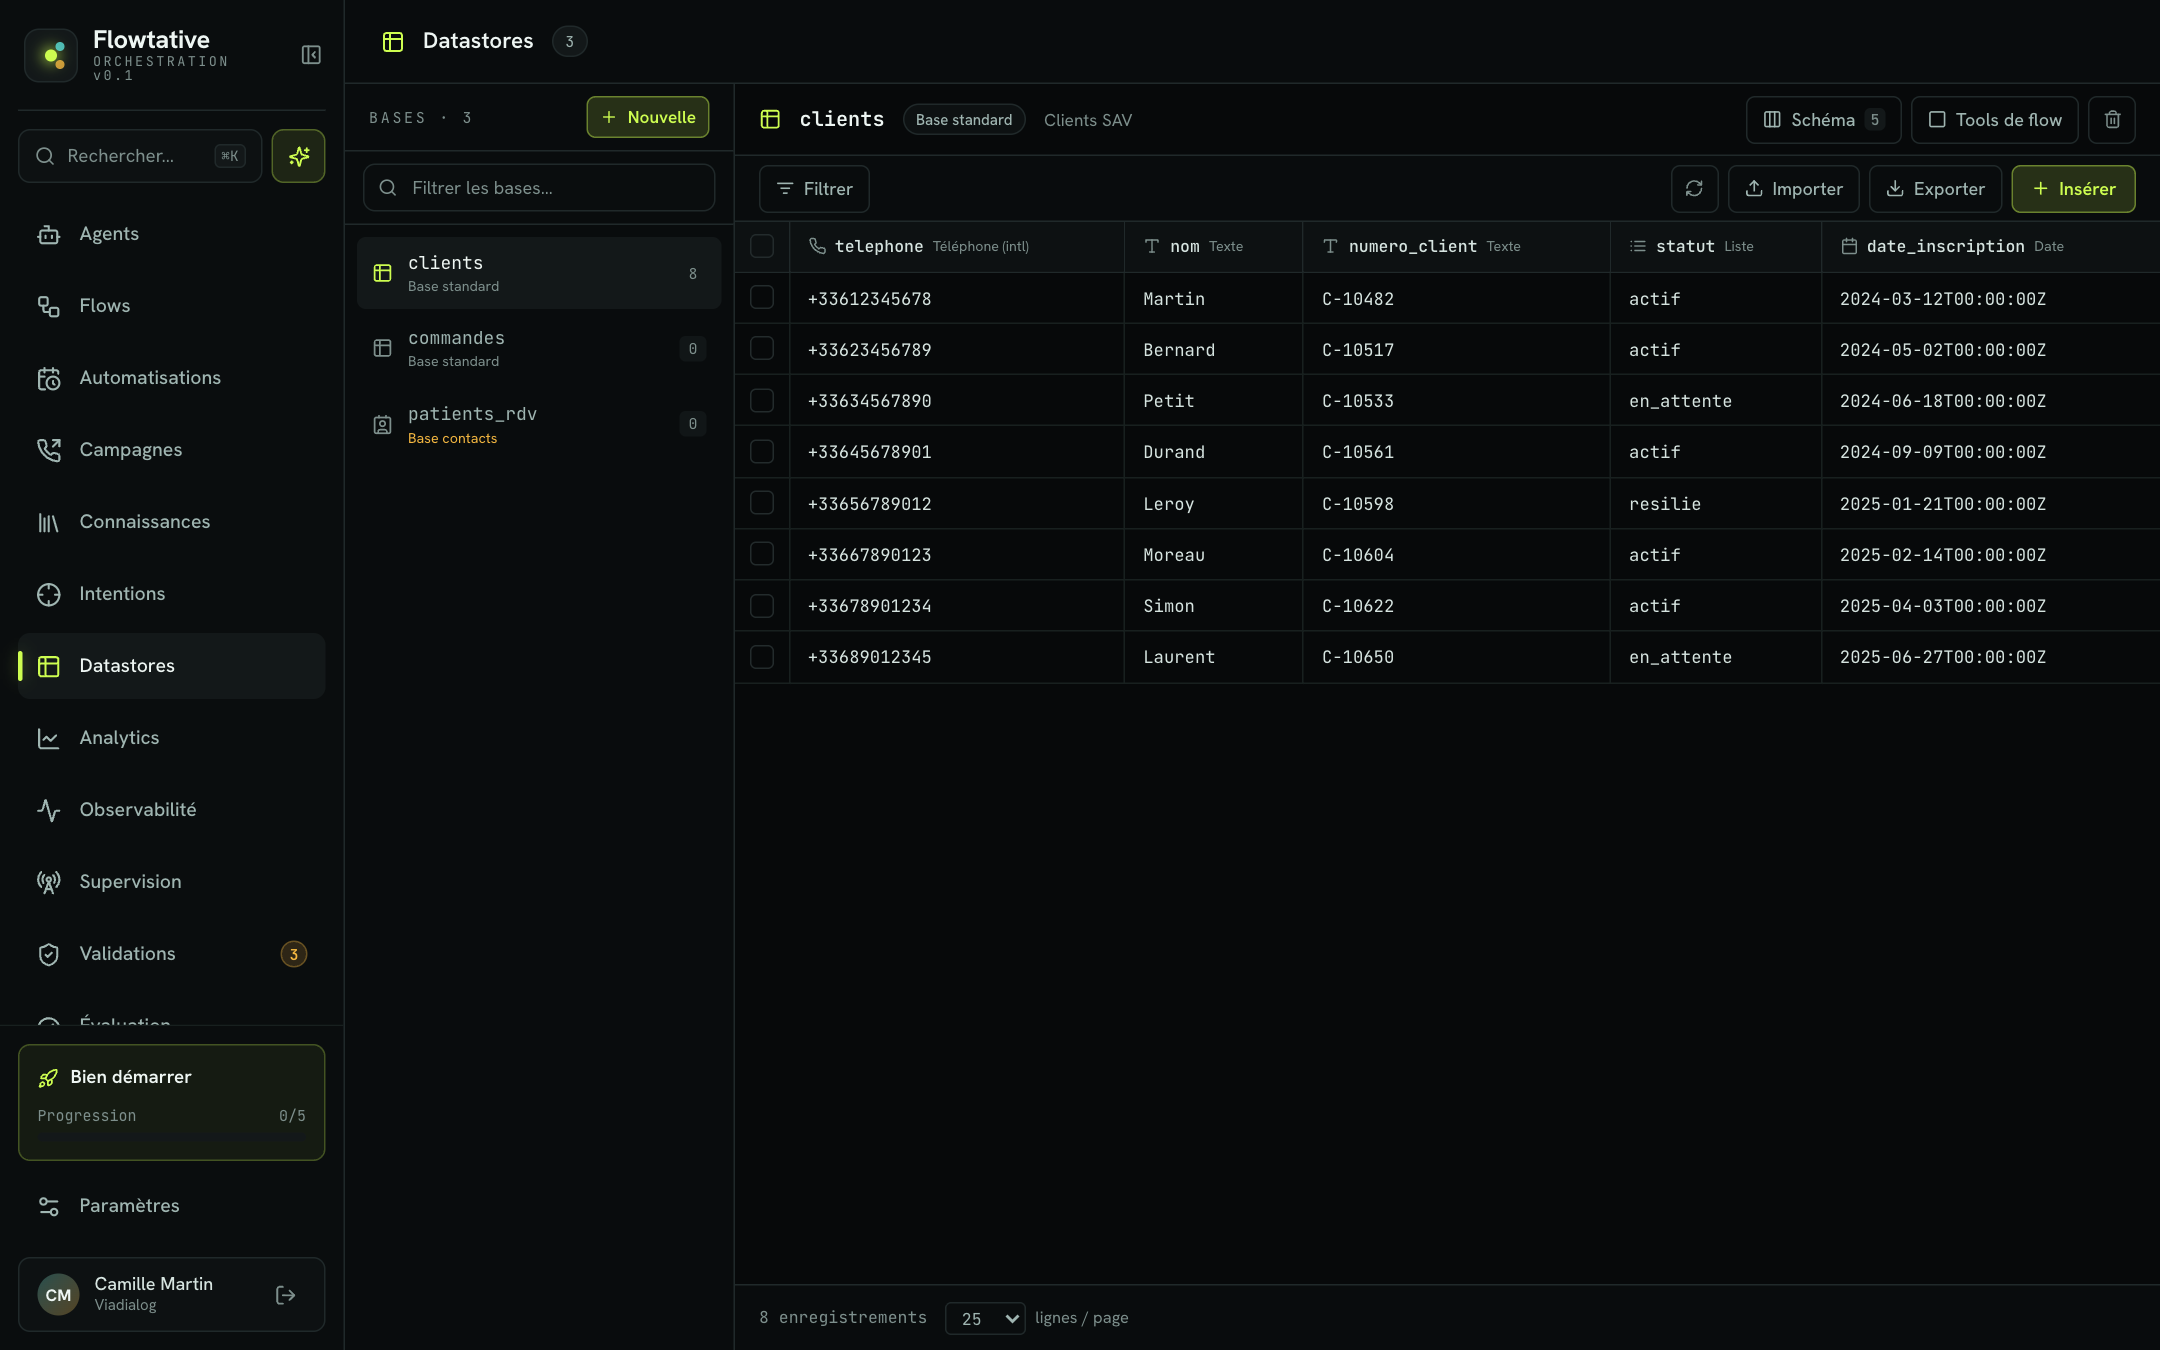Viewport: 2160px width, 1350px height.
Task: Select the Intentions icon entry
Action: pyautogui.click(x=48, y=594)
